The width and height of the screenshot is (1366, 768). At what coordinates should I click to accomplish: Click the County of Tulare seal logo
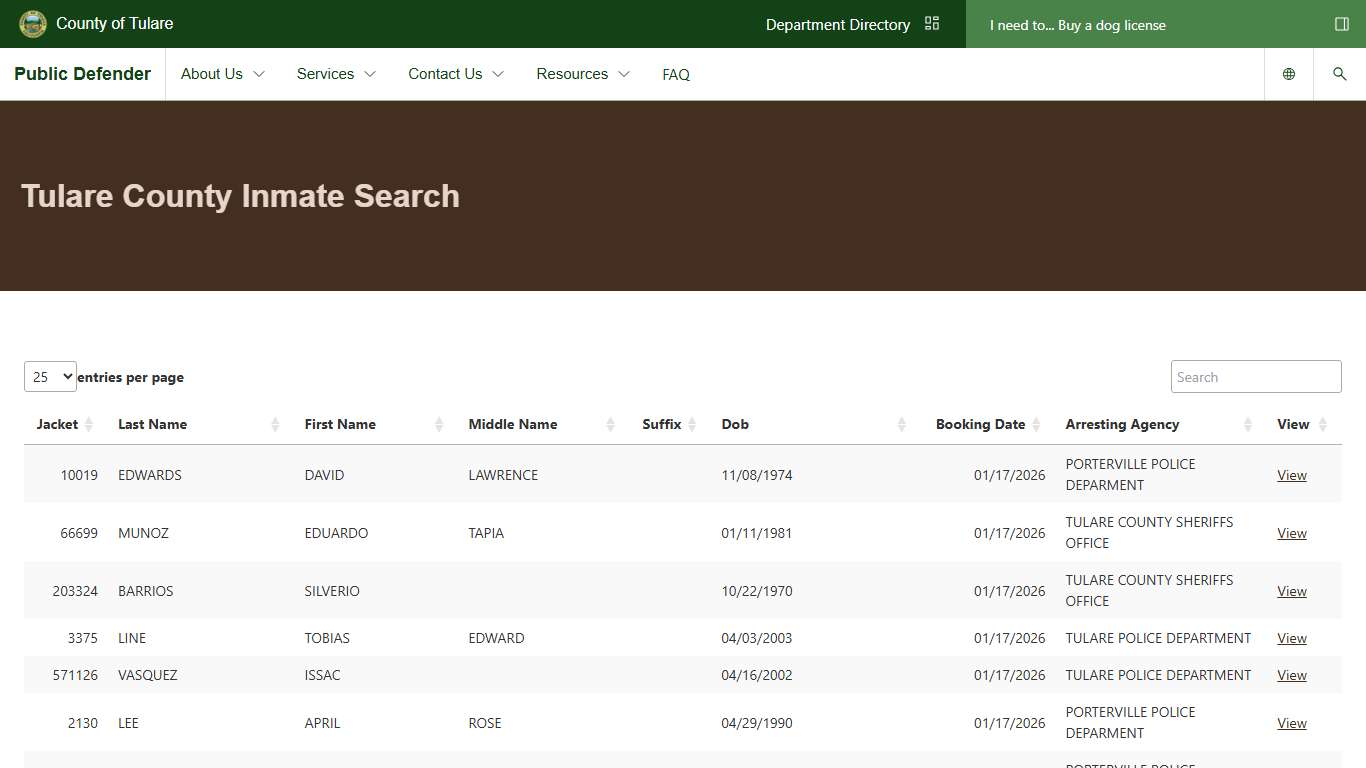(x=33, y=23)
